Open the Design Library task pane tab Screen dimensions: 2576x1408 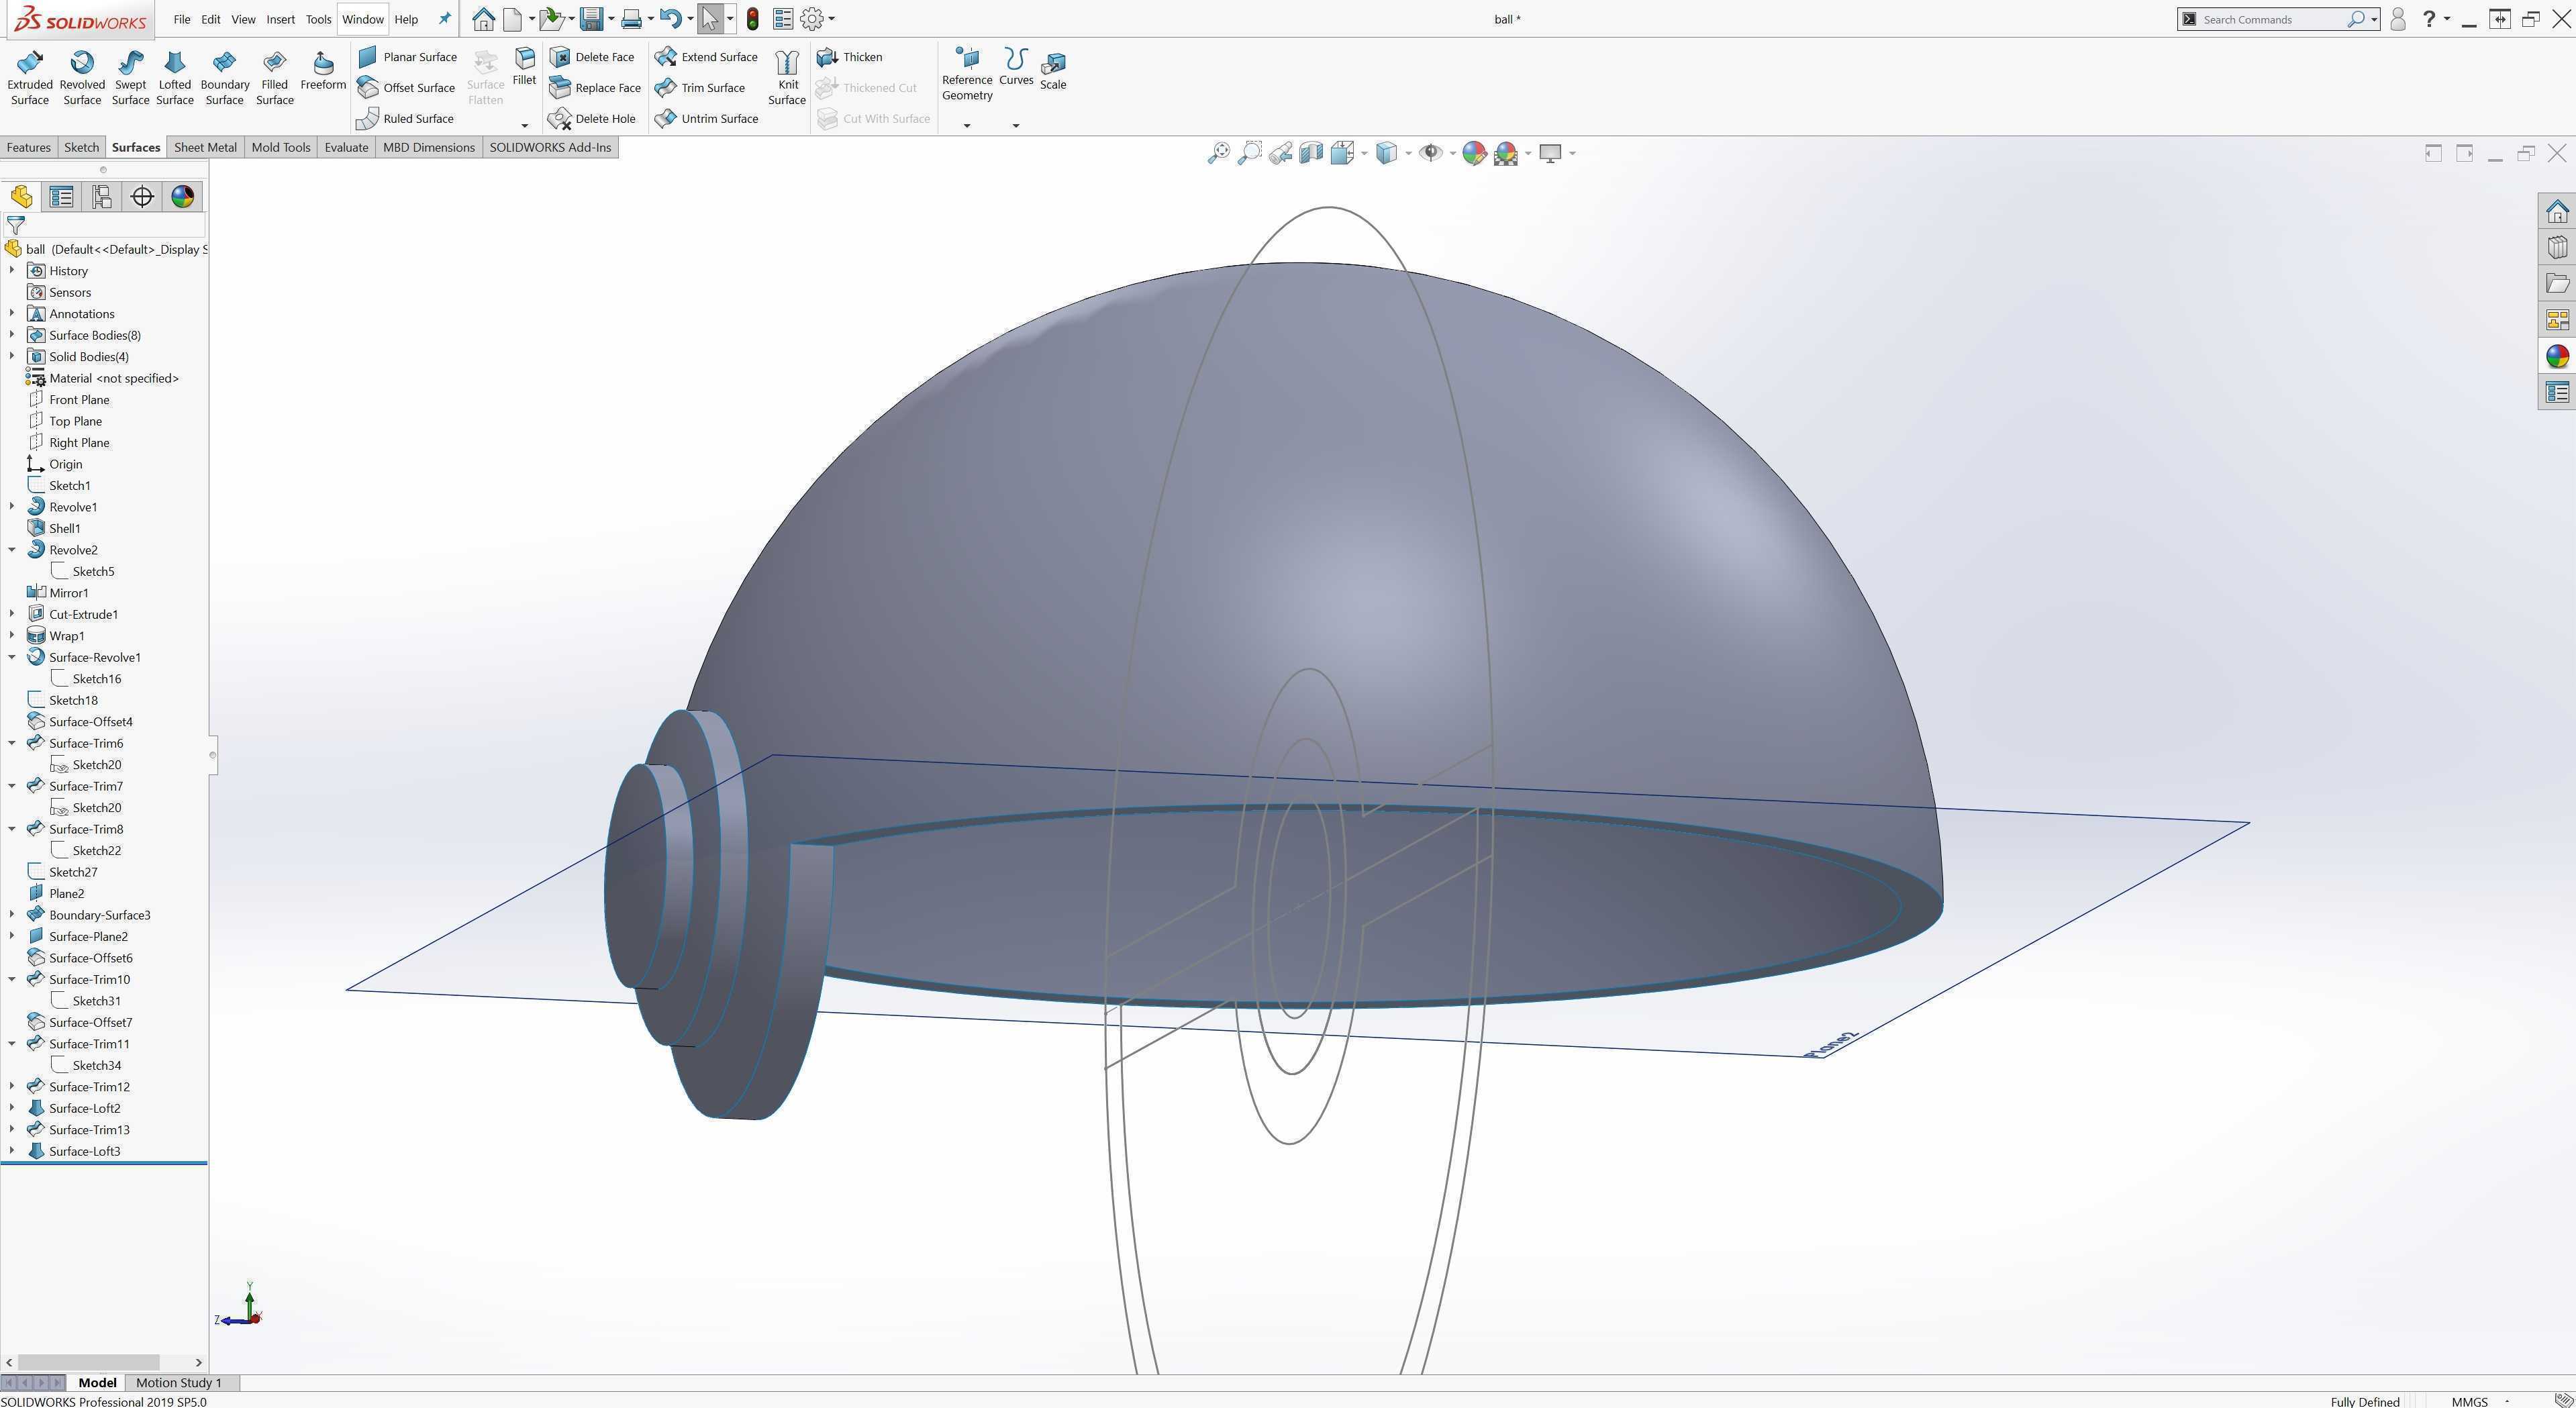[x=2557, y=247]
